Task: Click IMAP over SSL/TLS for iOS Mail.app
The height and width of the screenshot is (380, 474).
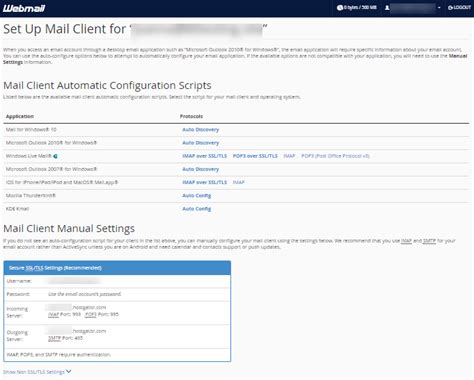Action: 204,182
